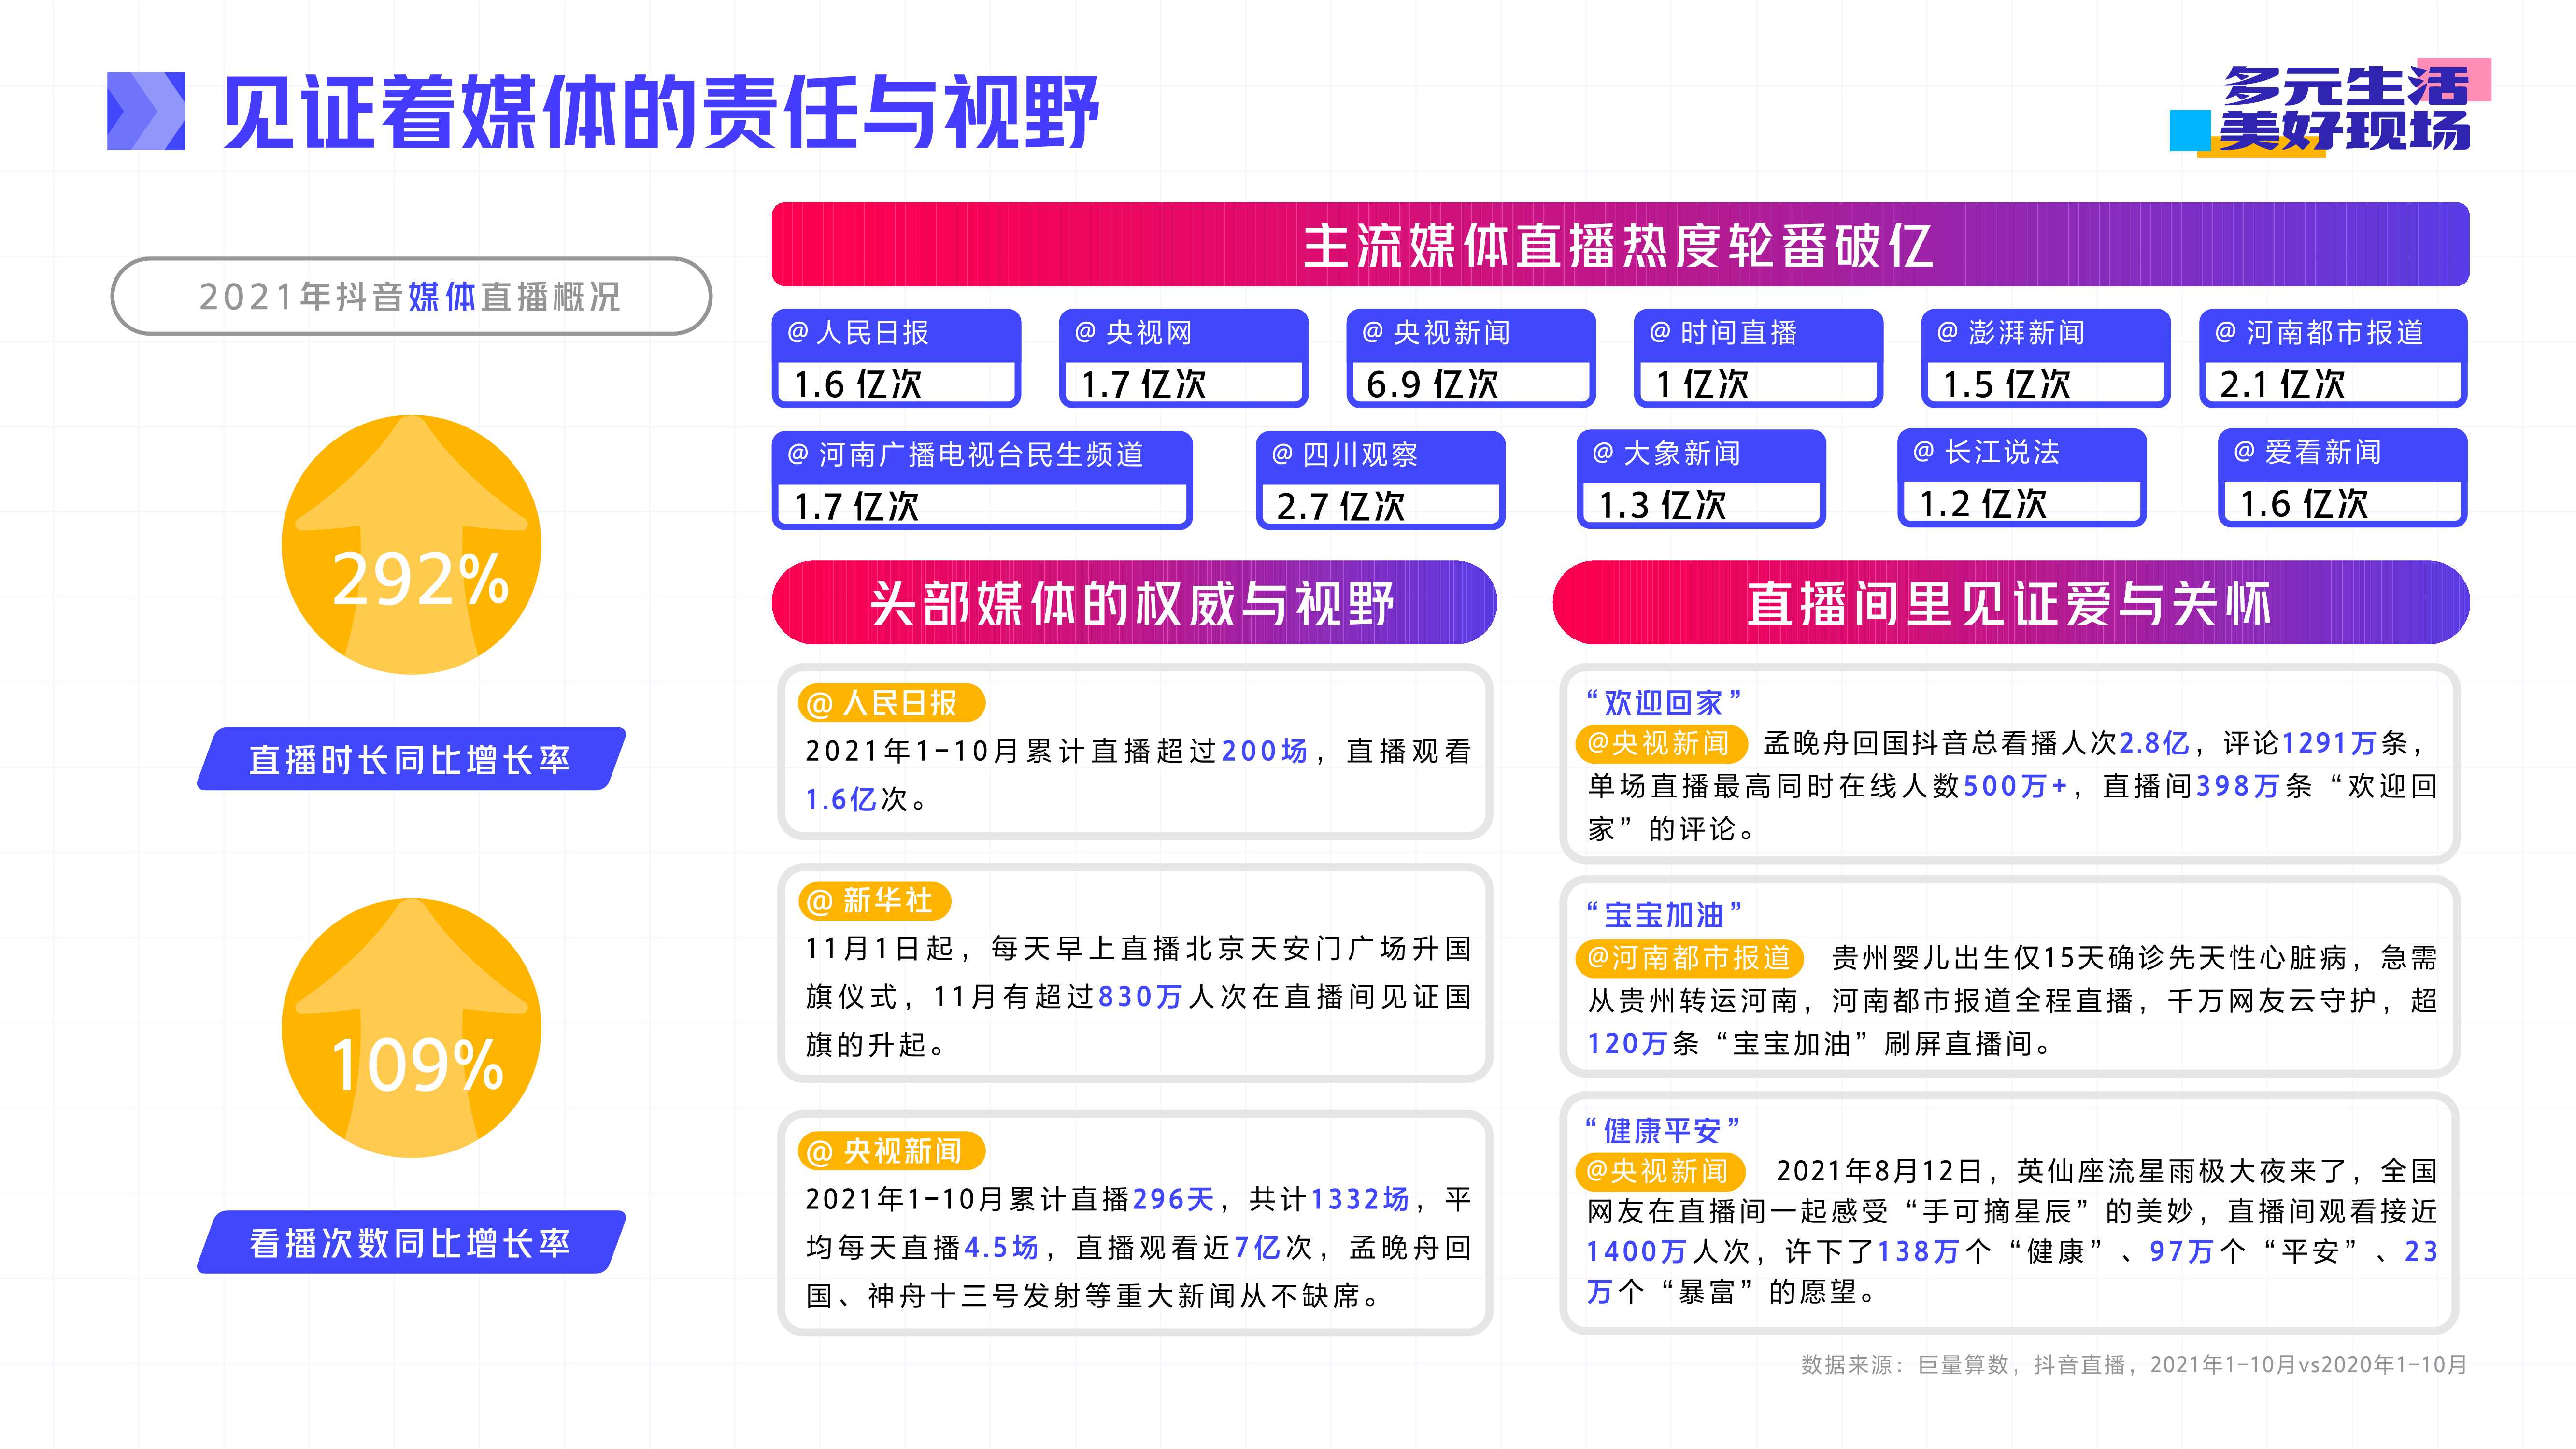This screenshot has height=1449, width=2576.
Task: Click the 2.7 亿次 value
Action: coord(1340,506)
